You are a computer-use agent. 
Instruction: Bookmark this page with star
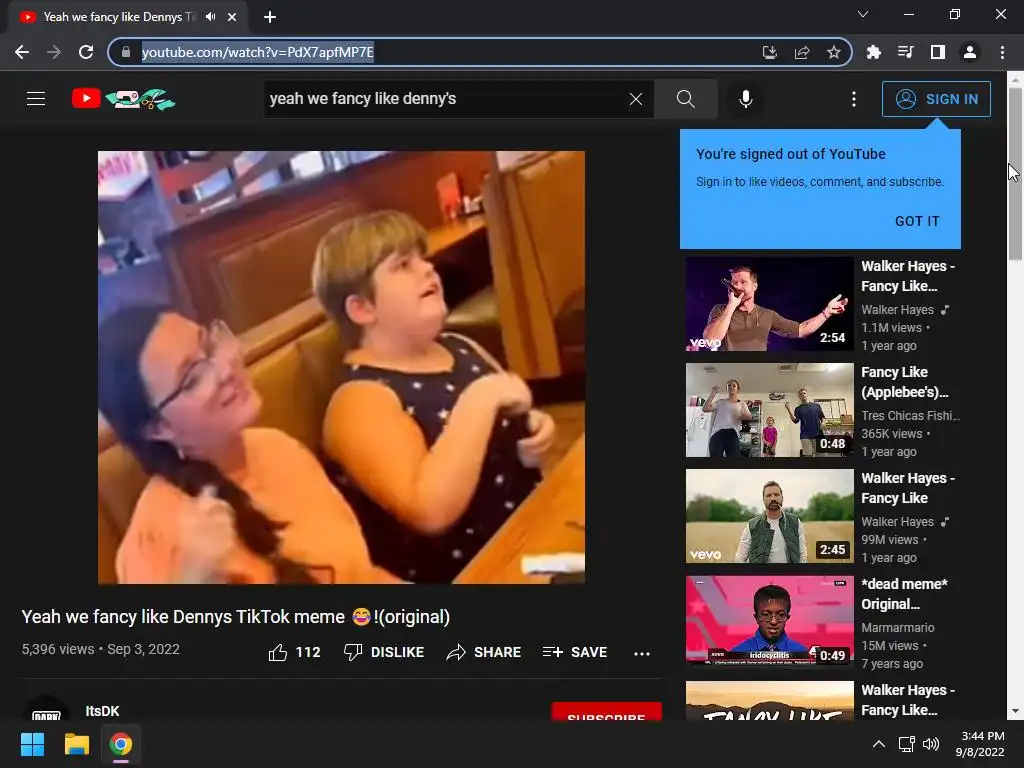833,52
